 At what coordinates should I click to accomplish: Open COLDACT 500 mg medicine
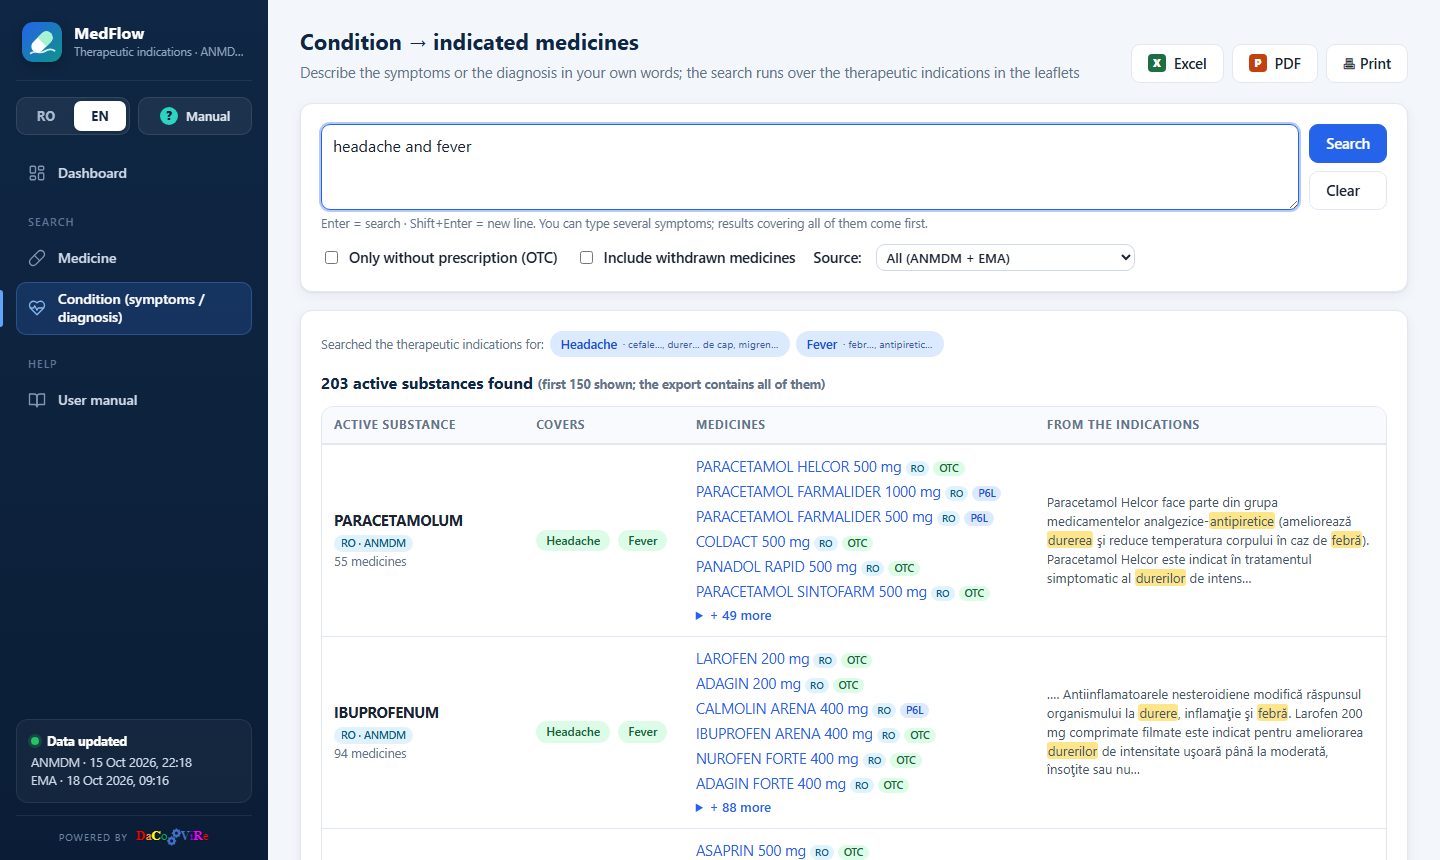[x=753, y=542]
